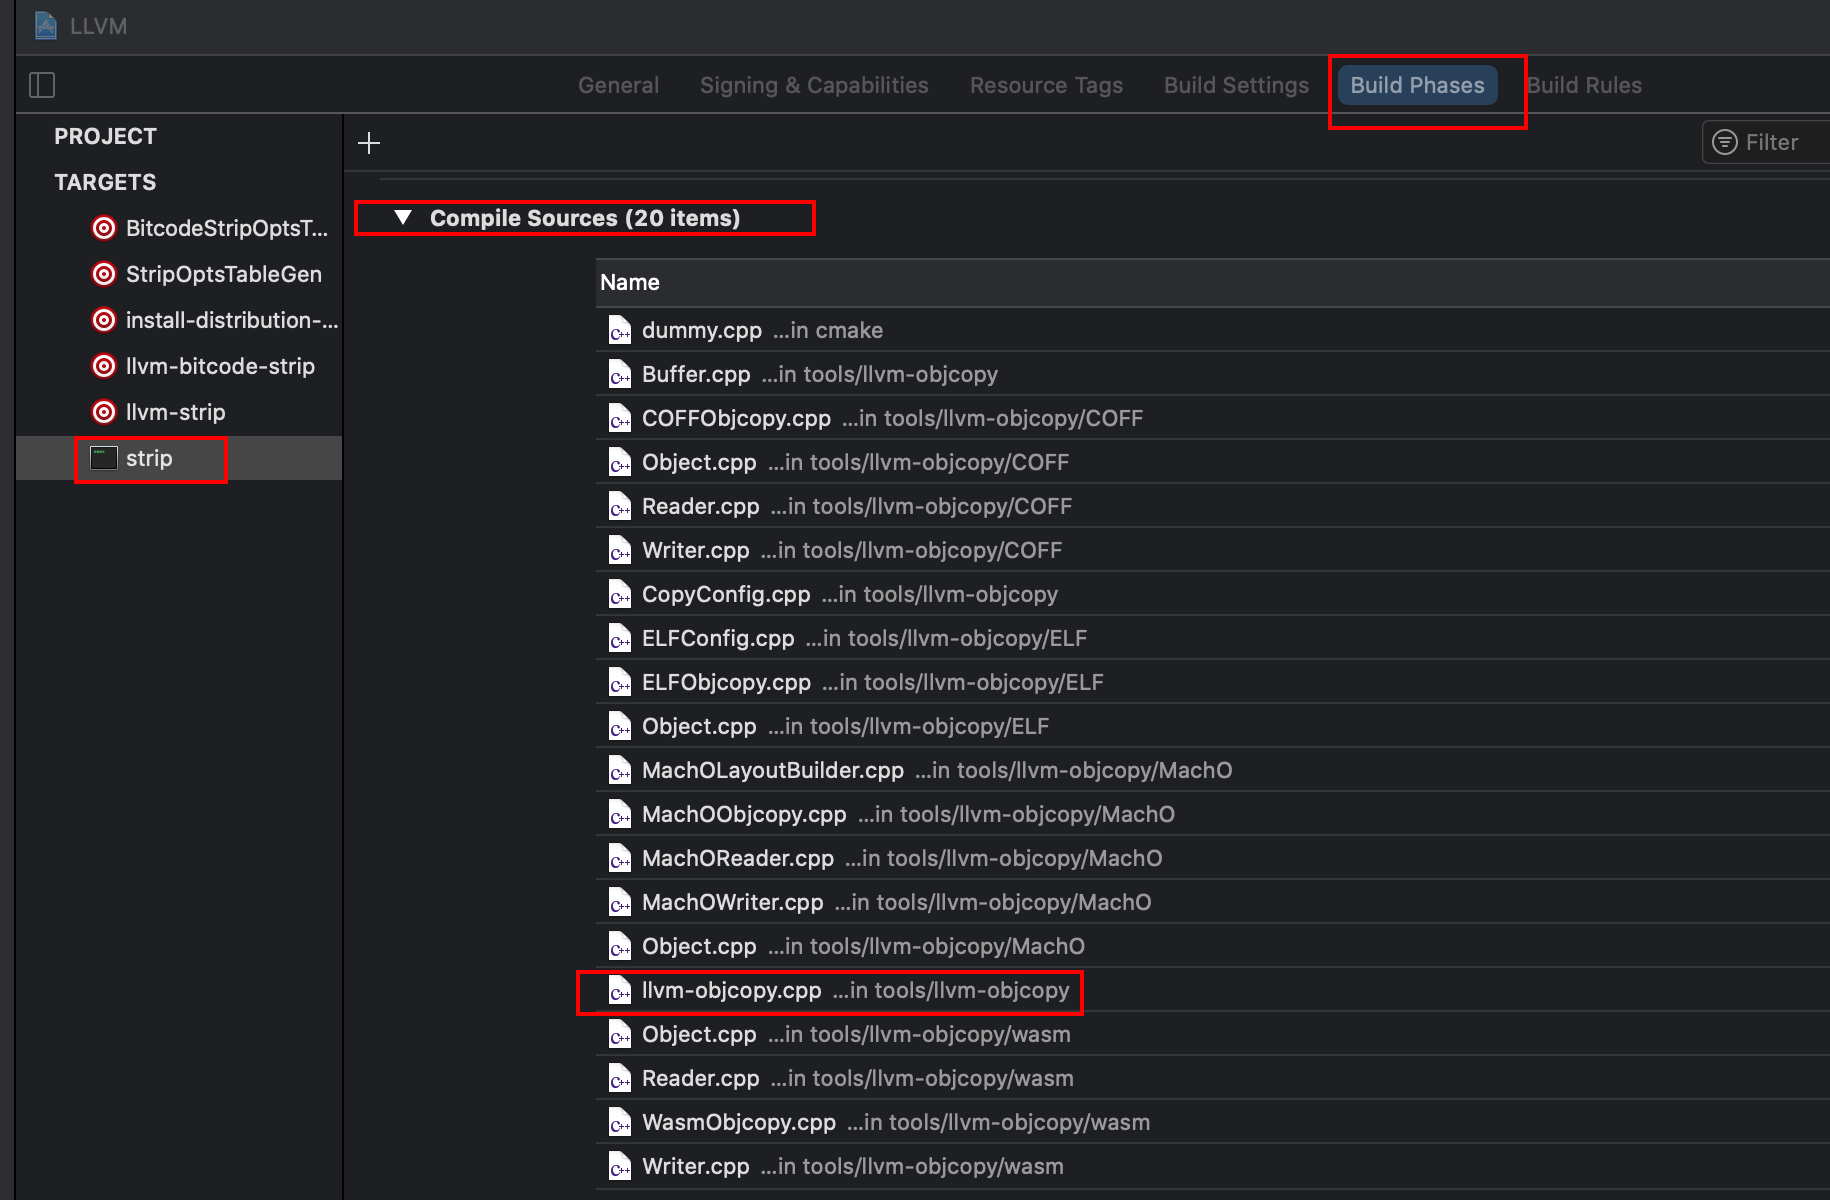Click llvm-strip target bullseye icon
1830x1200 pixels.
pyautogui.click(x=104, y=412)
